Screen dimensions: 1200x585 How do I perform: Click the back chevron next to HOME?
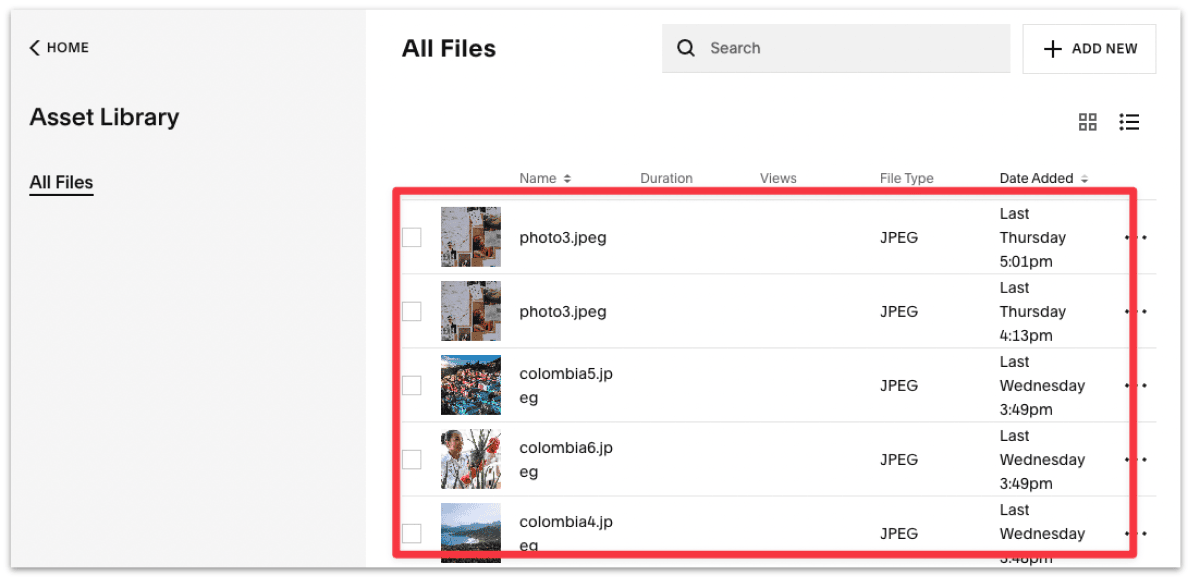coord(33,47)
